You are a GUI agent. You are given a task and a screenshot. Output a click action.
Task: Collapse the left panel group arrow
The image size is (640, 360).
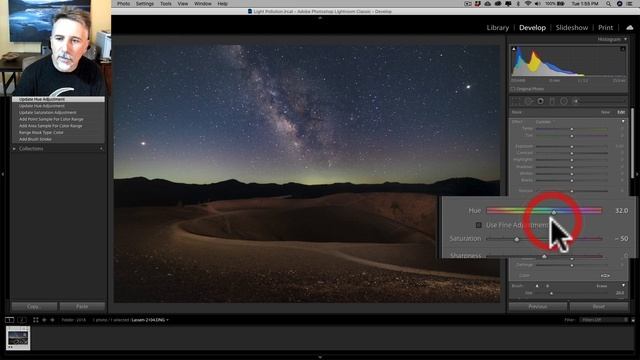click(x=3, y=174)
